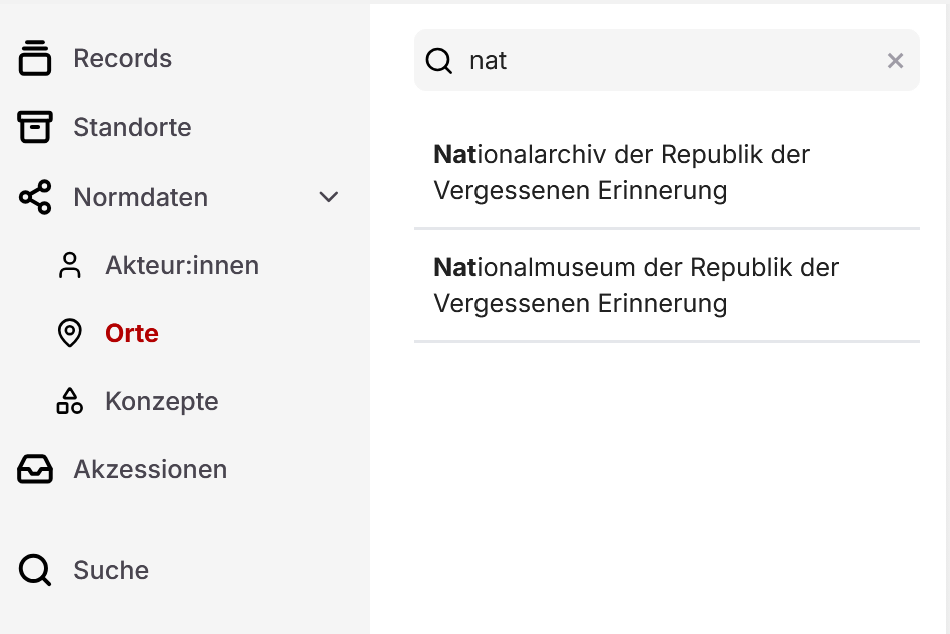Click the magnifier icon inside the search bar
Image resolution: width=950 pixels, height=634 pixels.
(x=438, y=60)
